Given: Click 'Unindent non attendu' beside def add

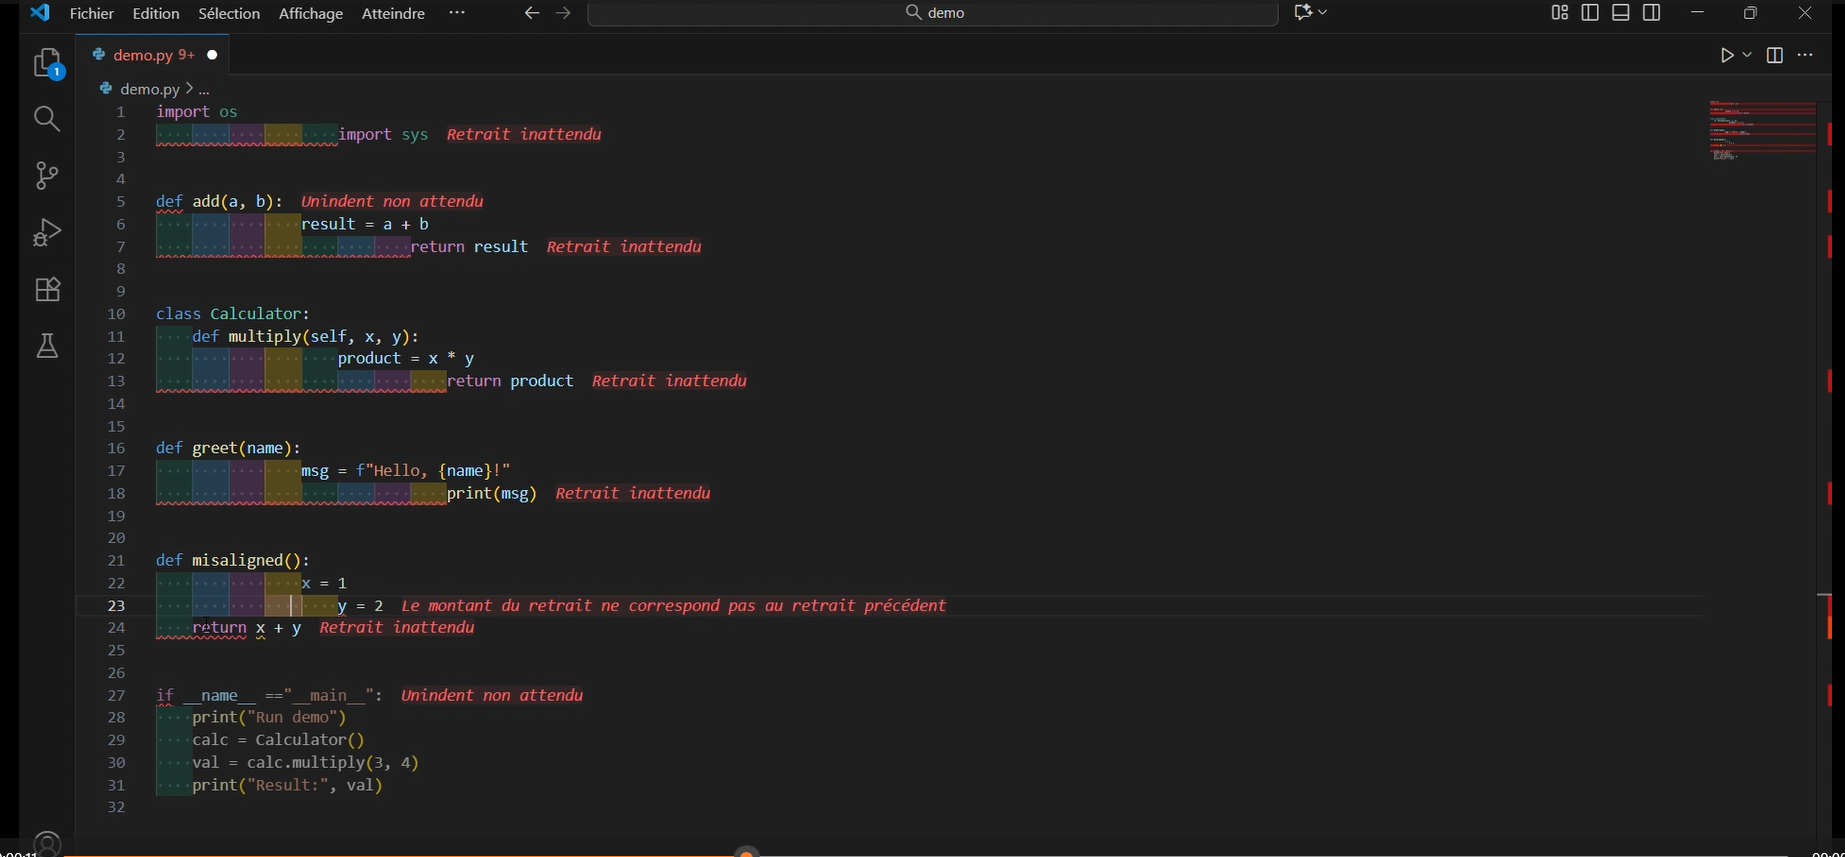Looking at the screenshot, I should point(392,202).
